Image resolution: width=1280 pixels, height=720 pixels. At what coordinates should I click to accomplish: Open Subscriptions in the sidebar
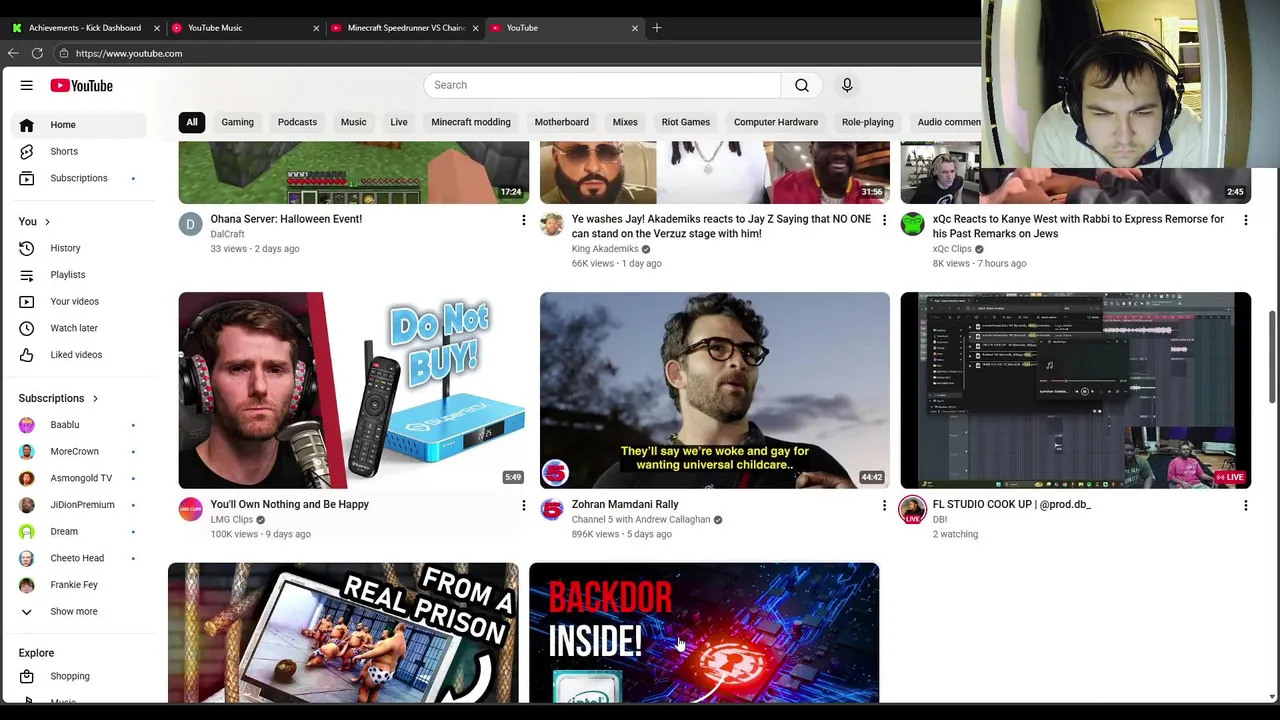tap(80, 178)
